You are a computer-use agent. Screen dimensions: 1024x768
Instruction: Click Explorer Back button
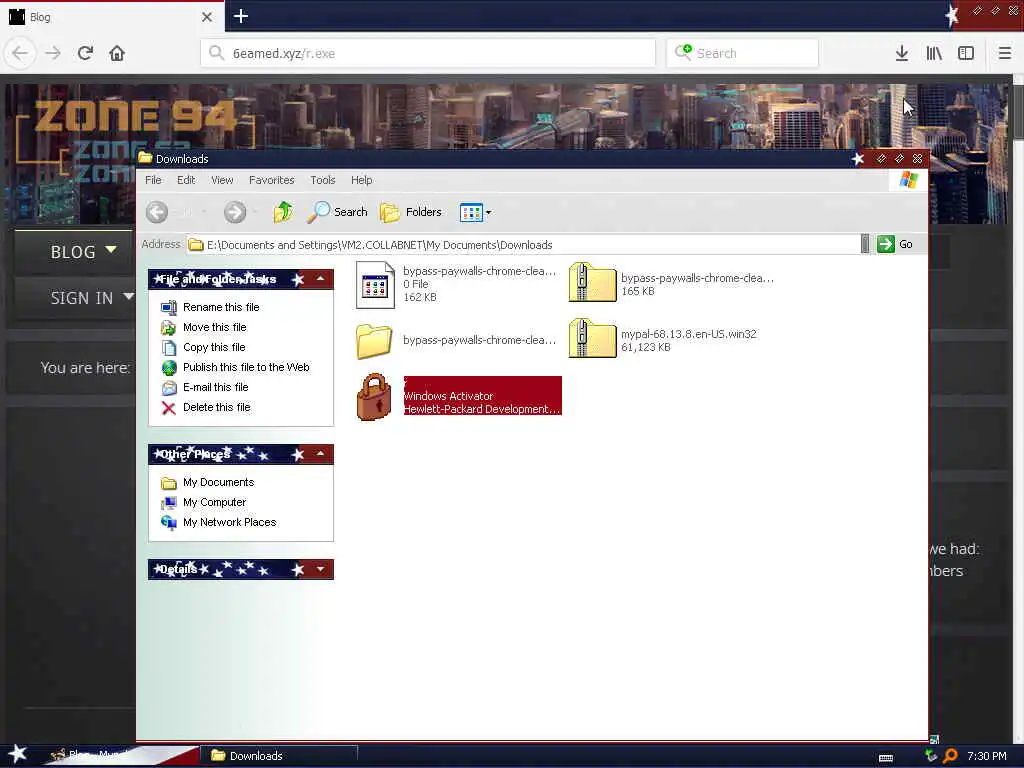[x=157, y=212]
